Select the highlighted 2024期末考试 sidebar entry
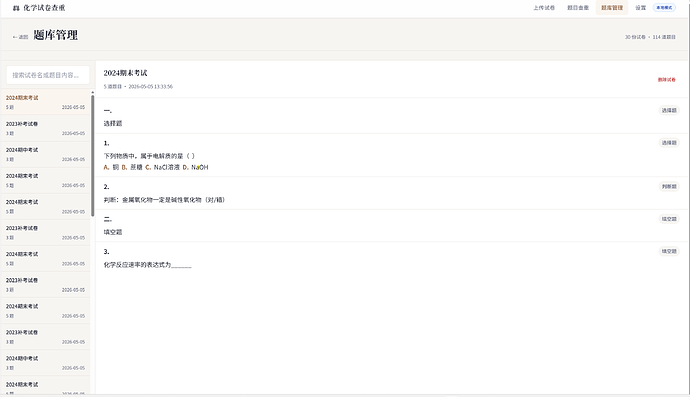Viewport: 690px width, 397px height. click(x=46, y=102)
